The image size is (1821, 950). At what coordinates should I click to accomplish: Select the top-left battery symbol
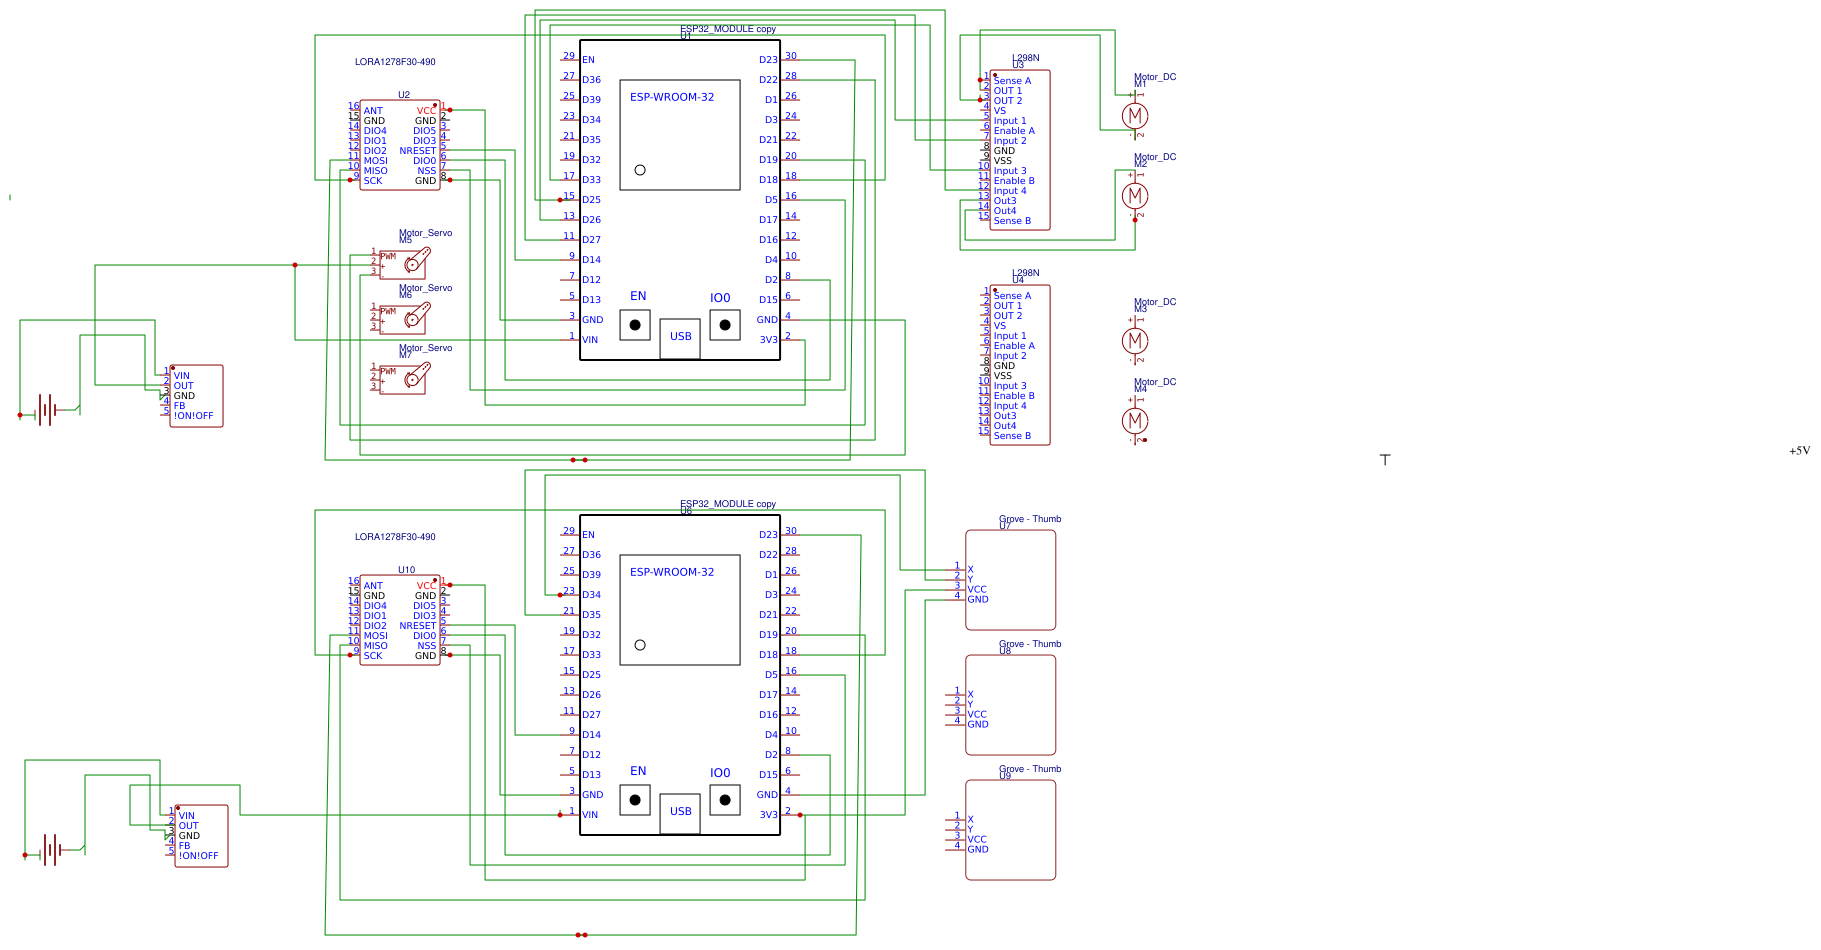47,408
